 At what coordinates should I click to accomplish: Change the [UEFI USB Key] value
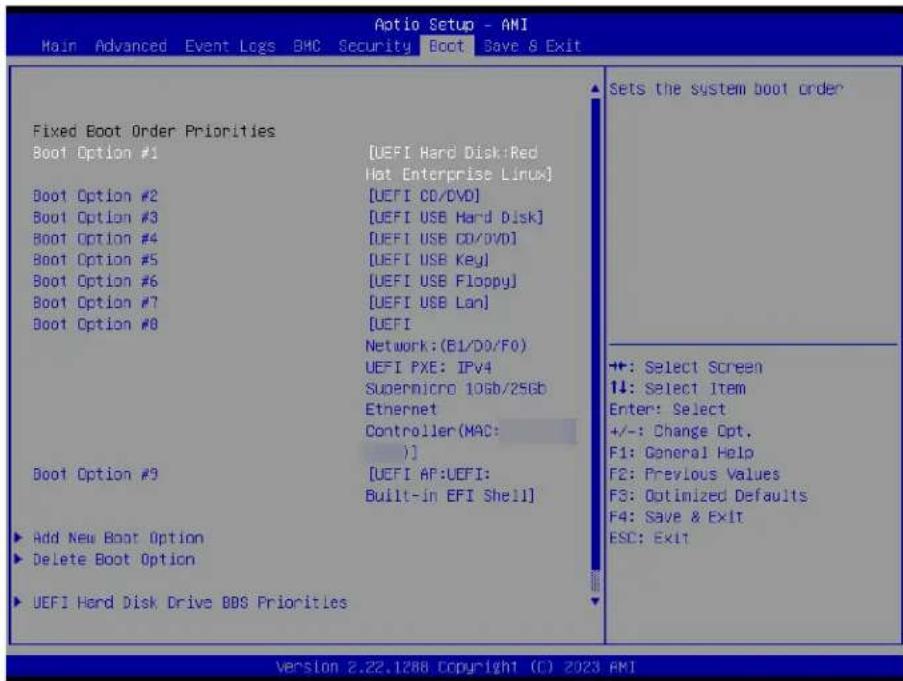(x=428, y=260)
